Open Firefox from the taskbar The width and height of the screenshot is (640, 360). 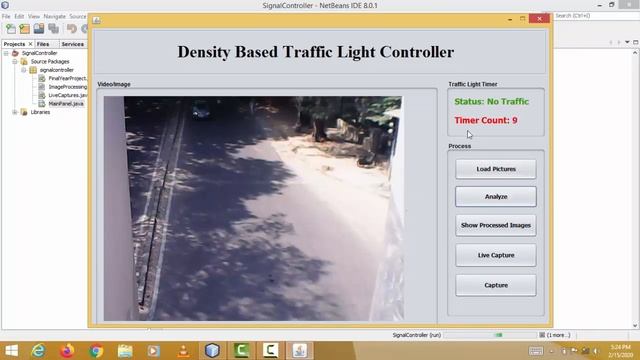67,351
